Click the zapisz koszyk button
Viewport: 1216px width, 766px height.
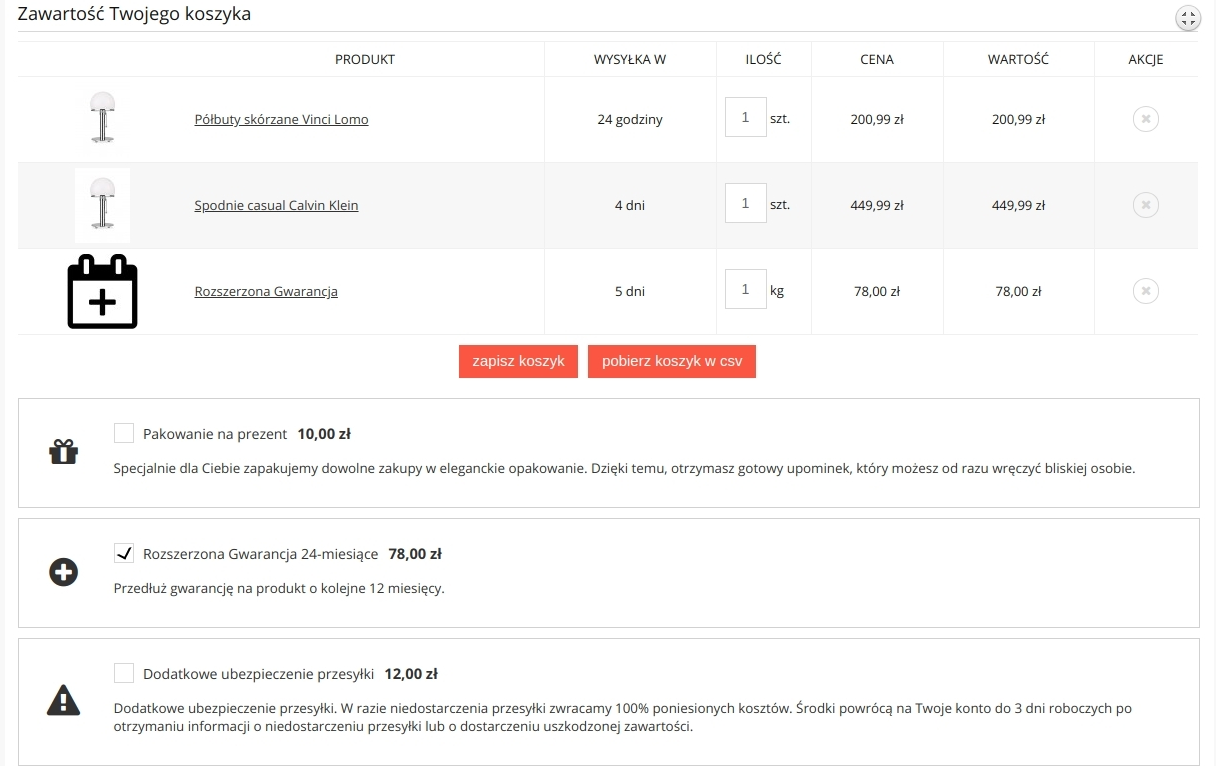(x=519, y=361)
